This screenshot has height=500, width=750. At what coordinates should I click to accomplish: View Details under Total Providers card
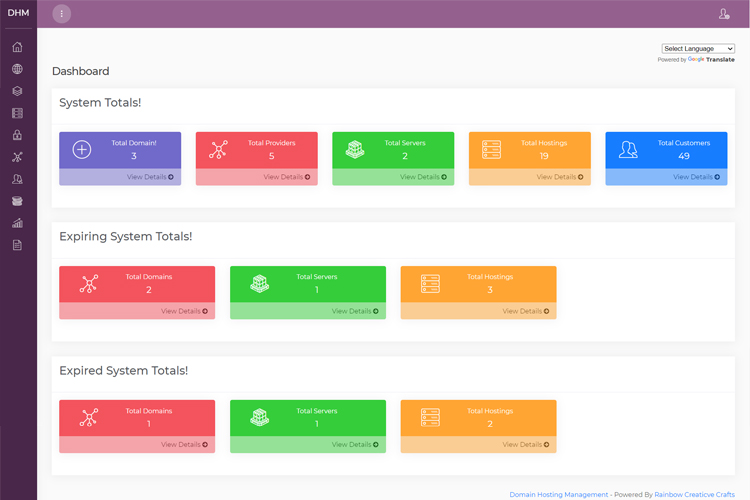[286, 177]
